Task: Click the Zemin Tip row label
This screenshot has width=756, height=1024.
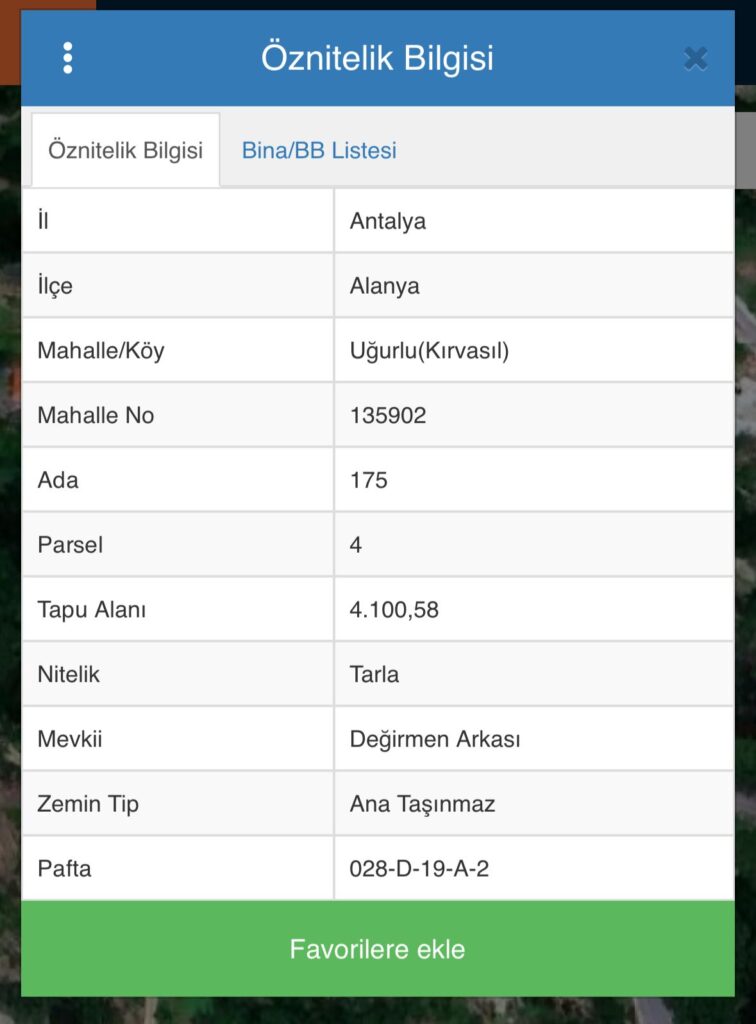Action: pyautogui.click(x=88, y=803)
